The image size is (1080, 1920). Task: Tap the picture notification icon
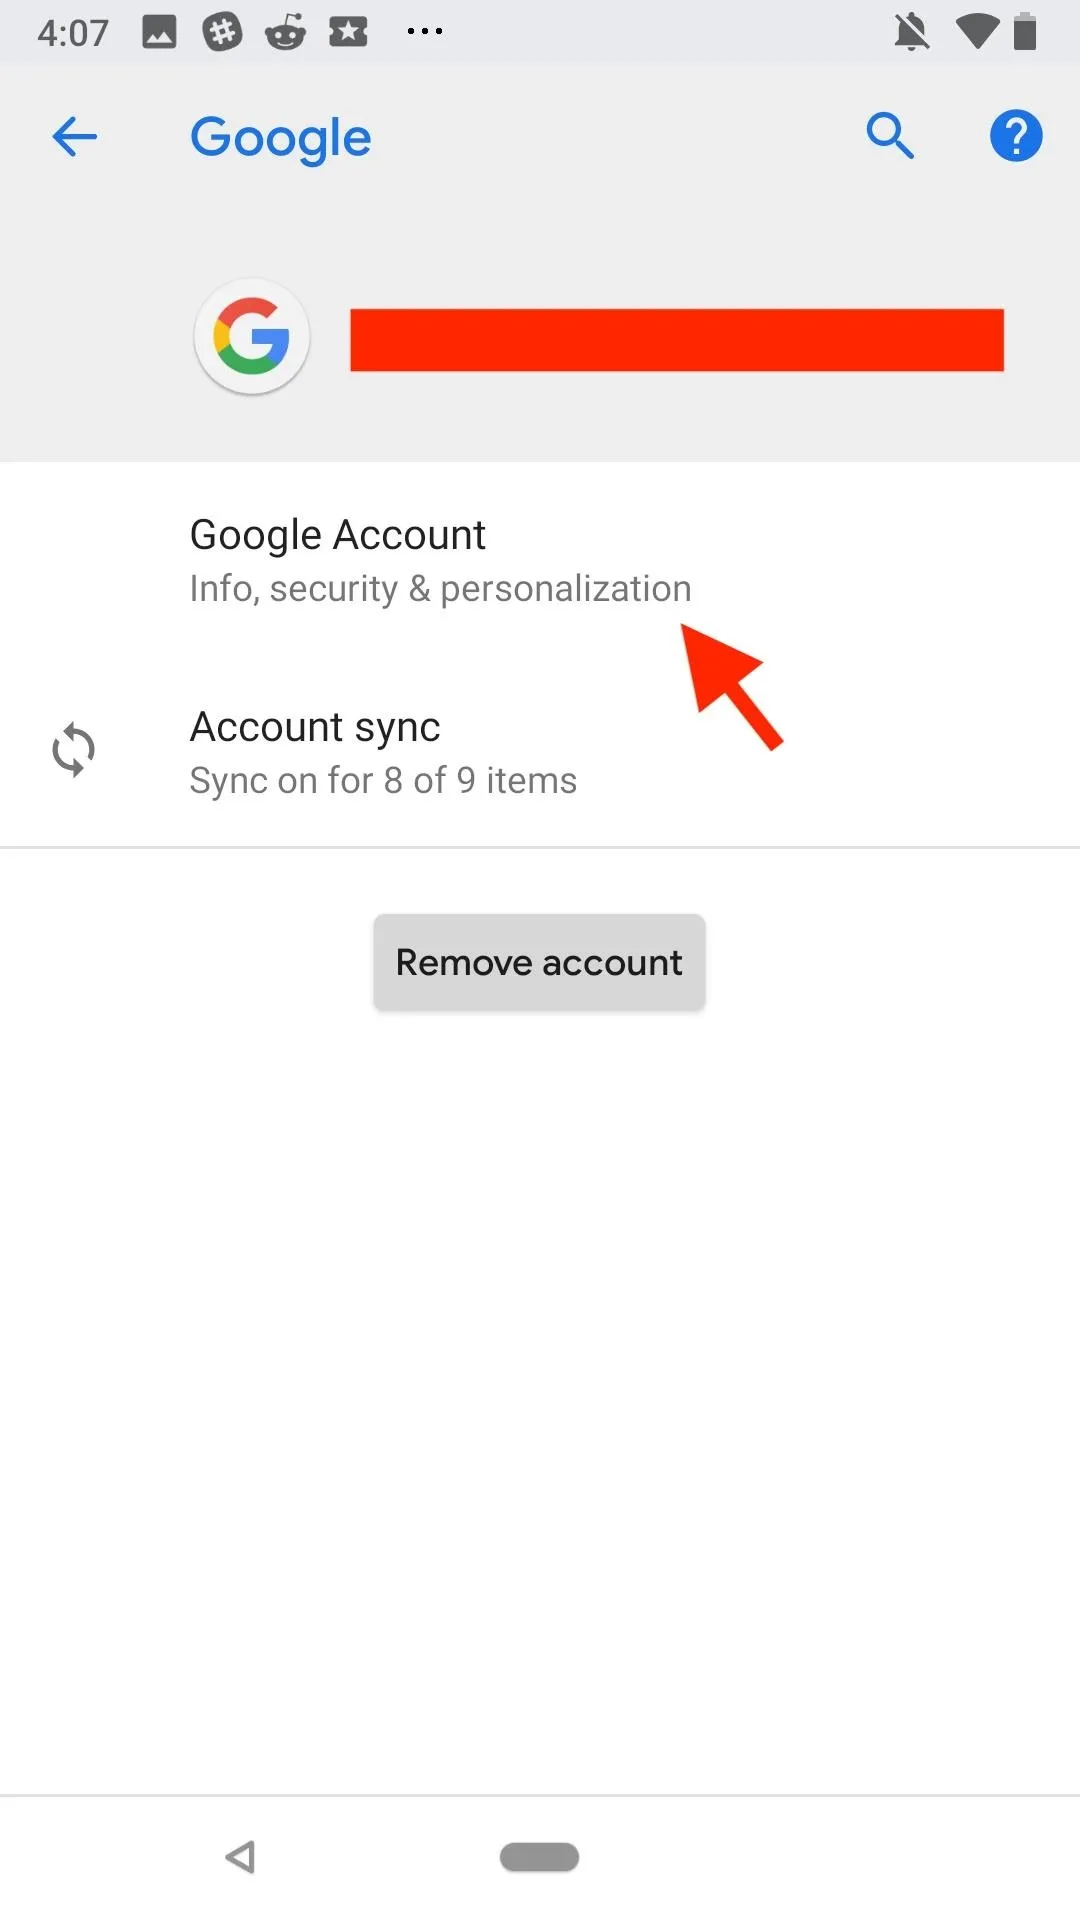(x=159, y=32)
